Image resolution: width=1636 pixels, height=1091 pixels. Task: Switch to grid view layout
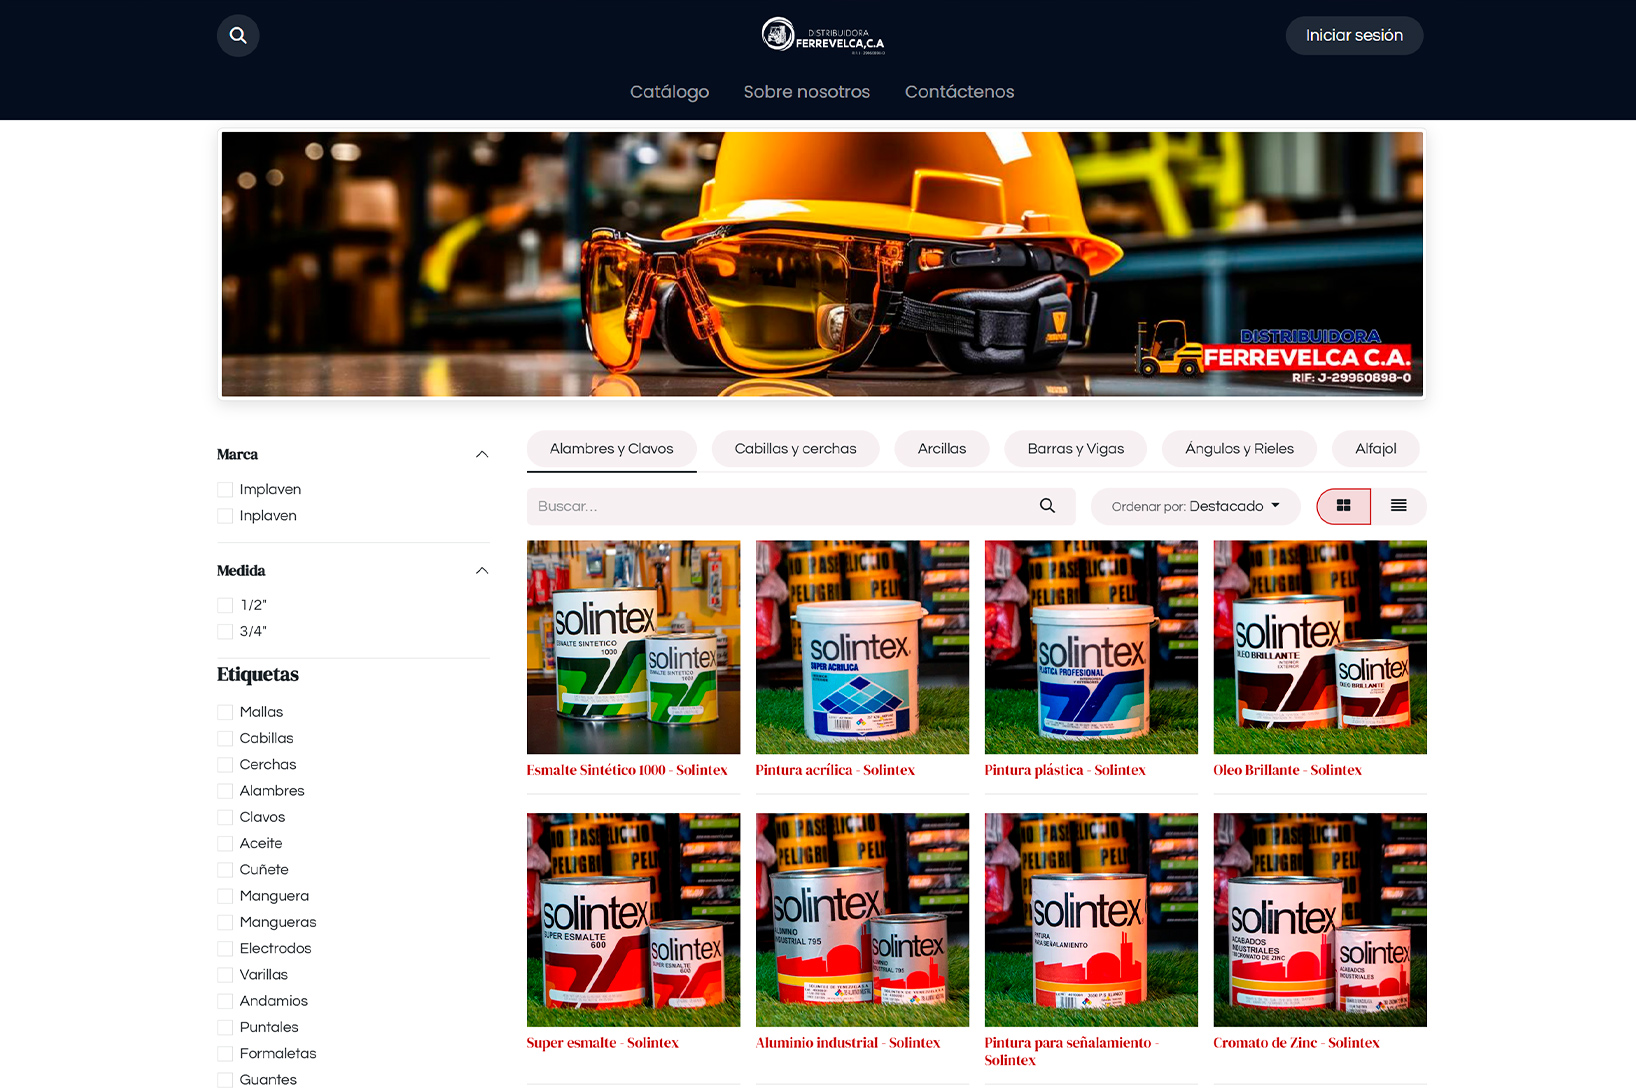[x=1343, y=506]
